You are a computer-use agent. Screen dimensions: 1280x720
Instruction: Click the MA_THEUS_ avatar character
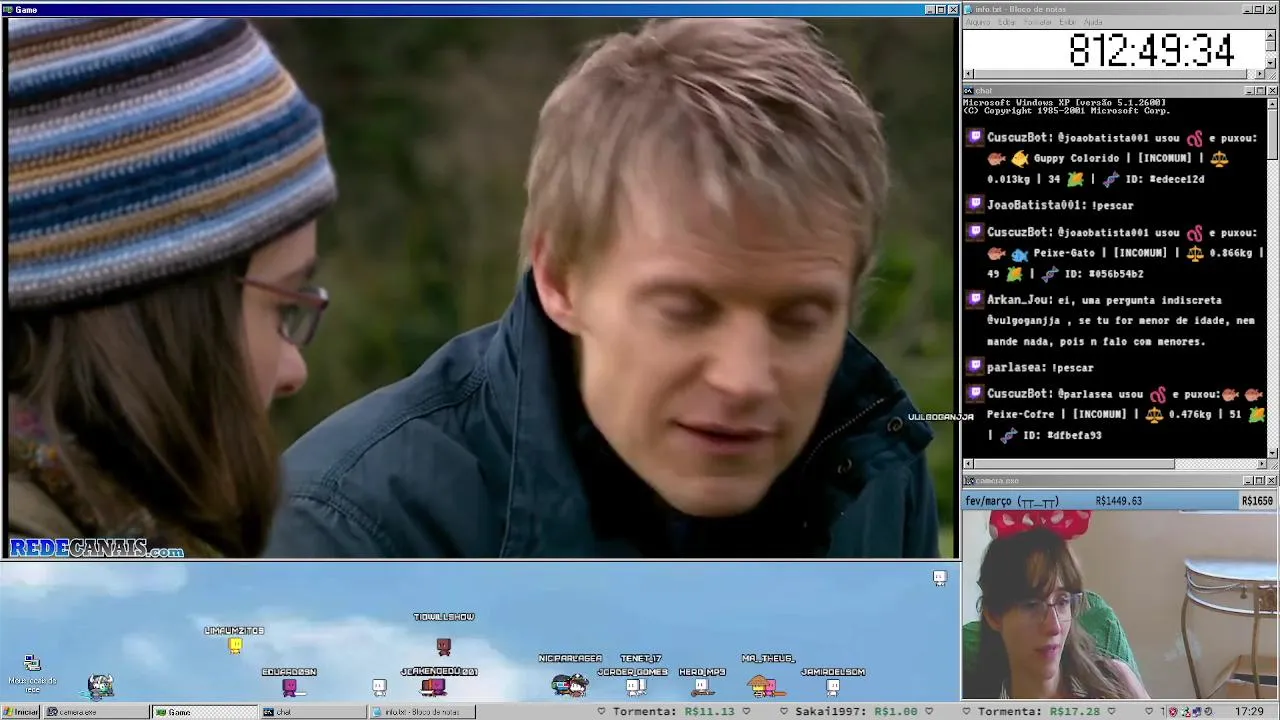pyautogui.click(x=763, y=685)
